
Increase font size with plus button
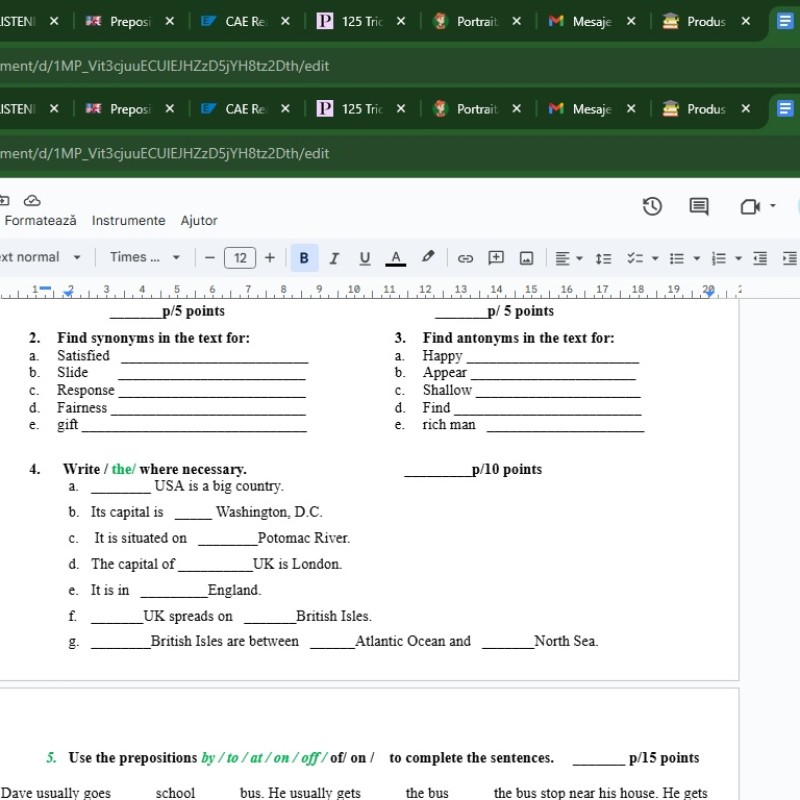(269, 258)
